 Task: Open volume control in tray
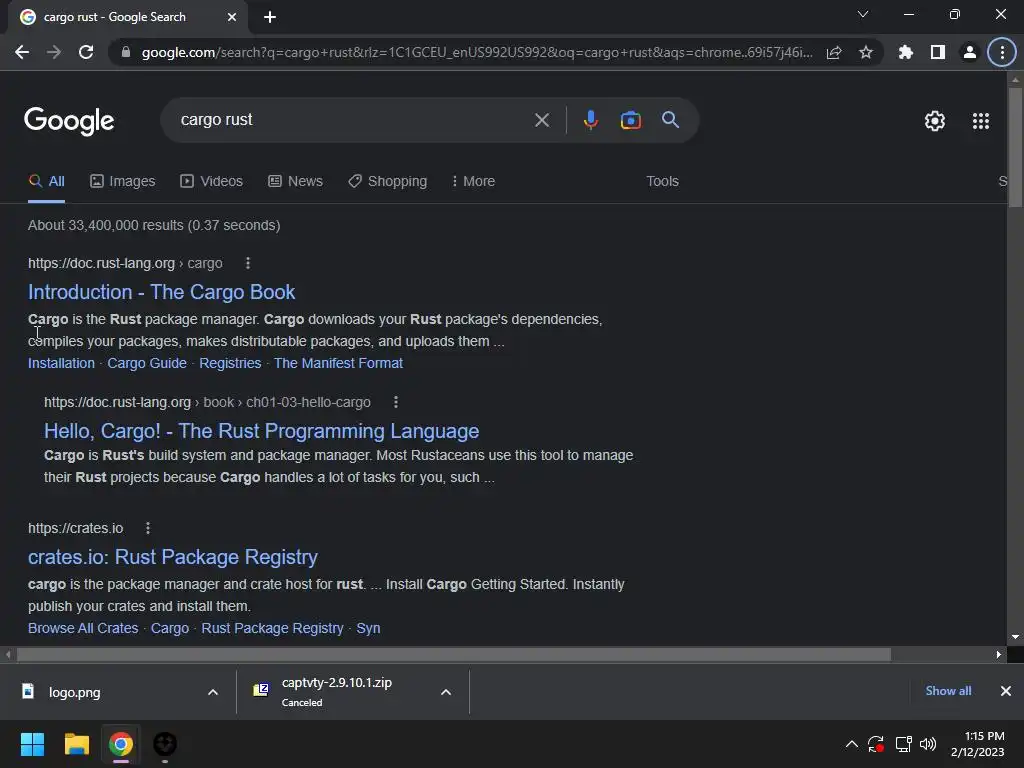927,744
